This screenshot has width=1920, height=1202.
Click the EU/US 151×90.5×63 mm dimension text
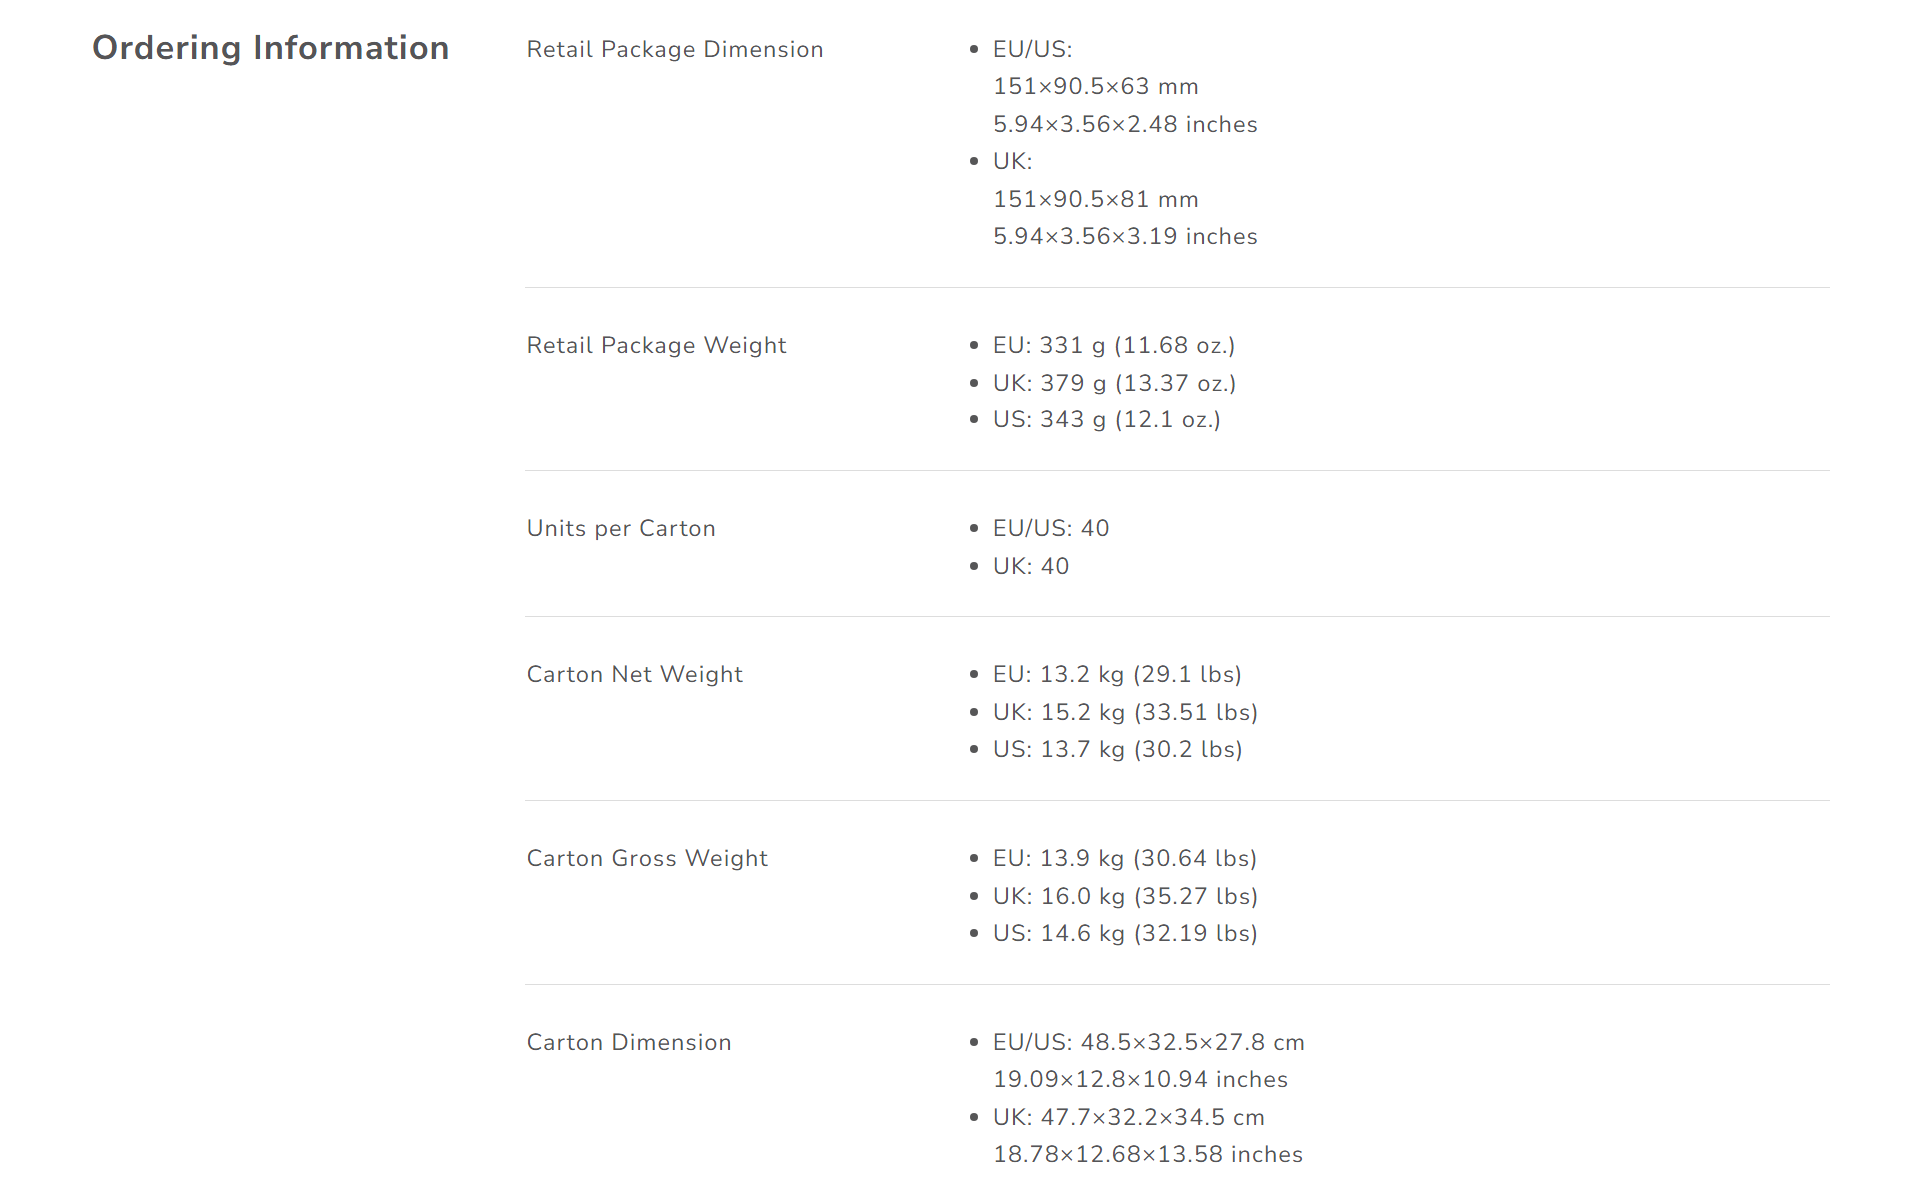point(1096,86)
